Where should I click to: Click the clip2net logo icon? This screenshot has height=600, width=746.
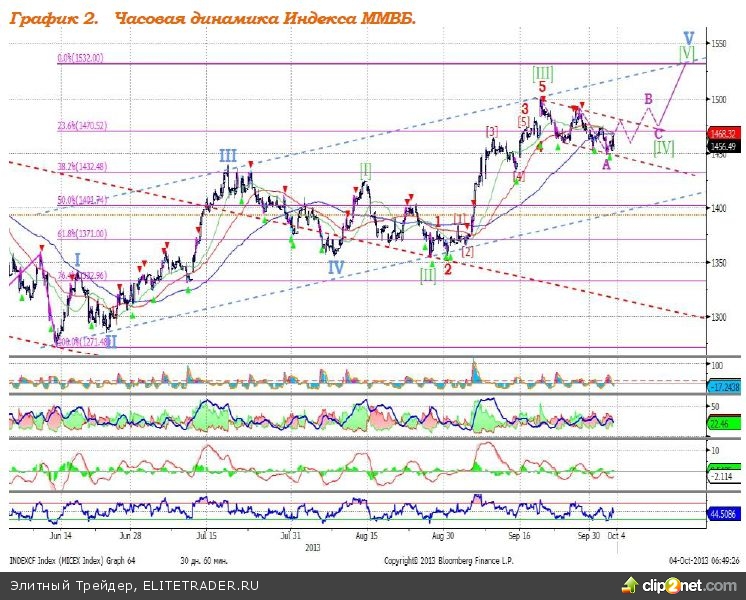(631, 584)
